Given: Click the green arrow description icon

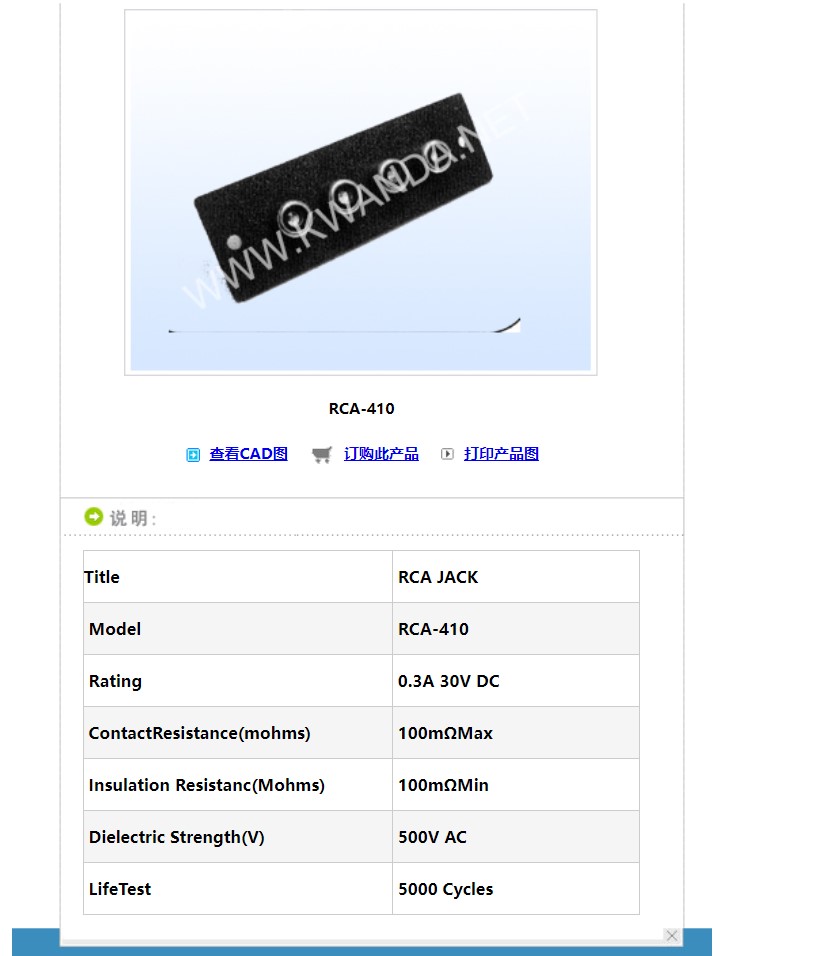Looking at the screenshot, I should 94,516.
